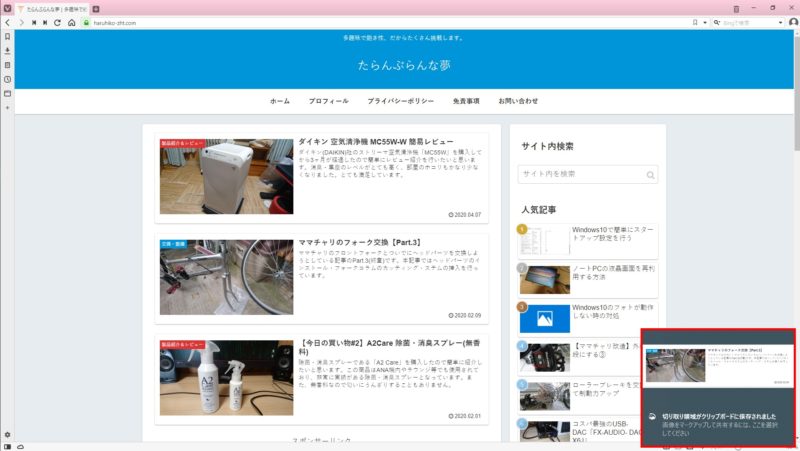Bookmark this page from the address bar
Screen dimensions: 800x451
tap(695, 22)
